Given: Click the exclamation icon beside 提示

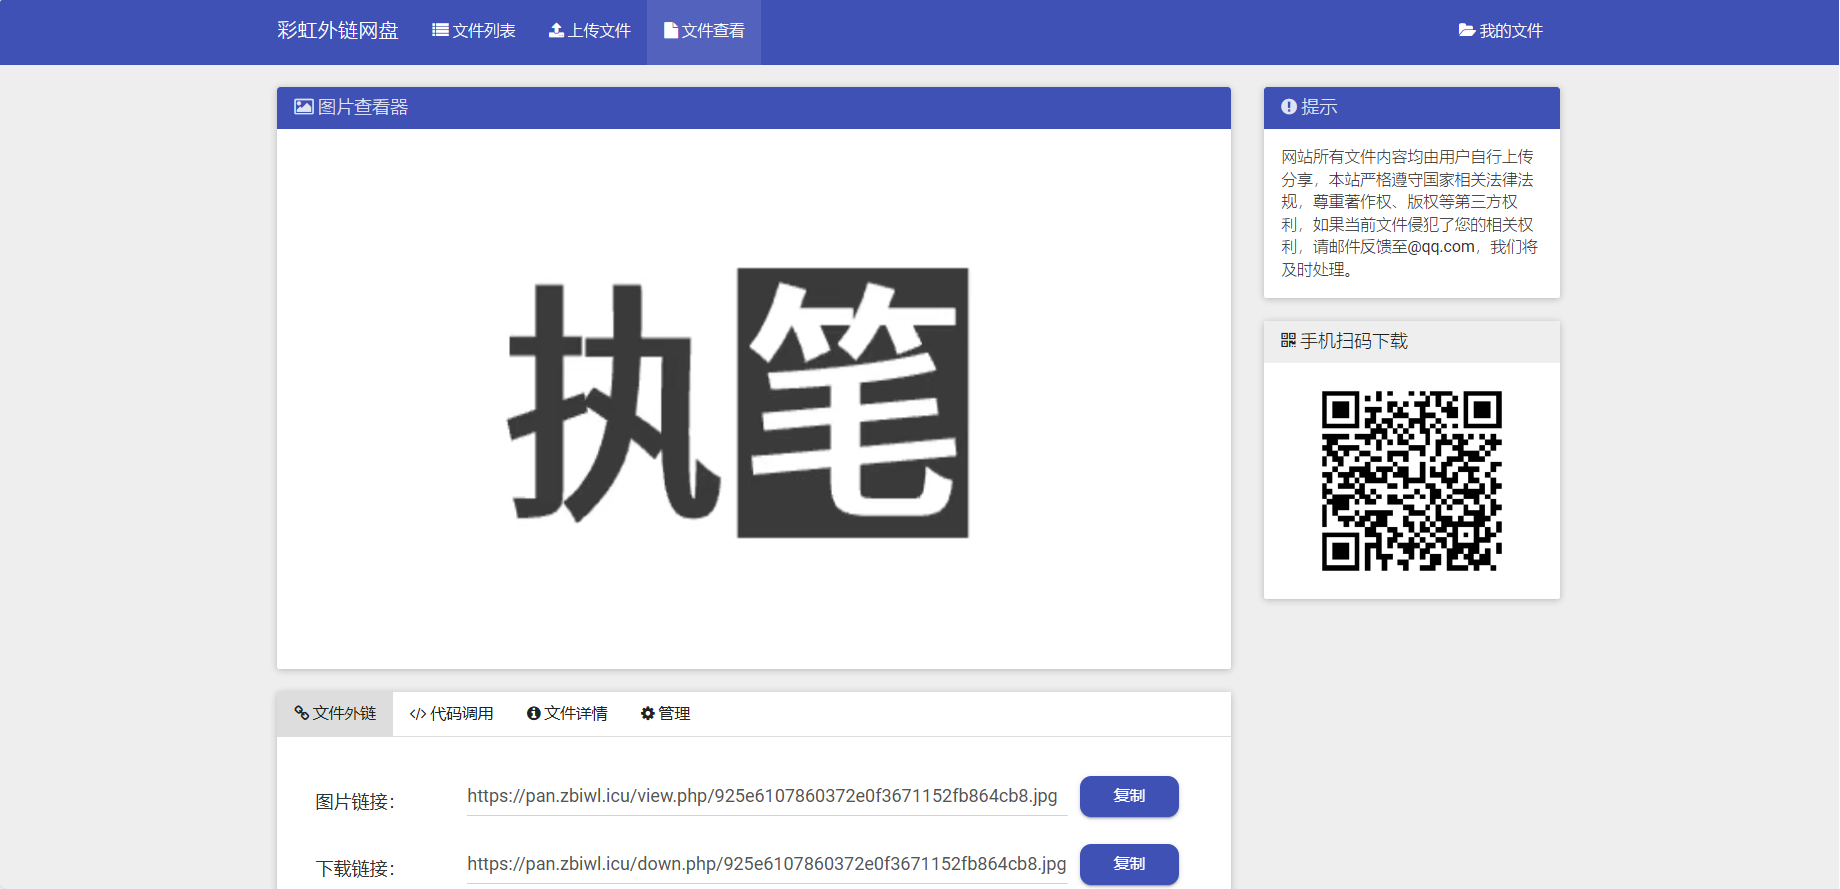Looking at the screenshot, I should pos(1289,106).
